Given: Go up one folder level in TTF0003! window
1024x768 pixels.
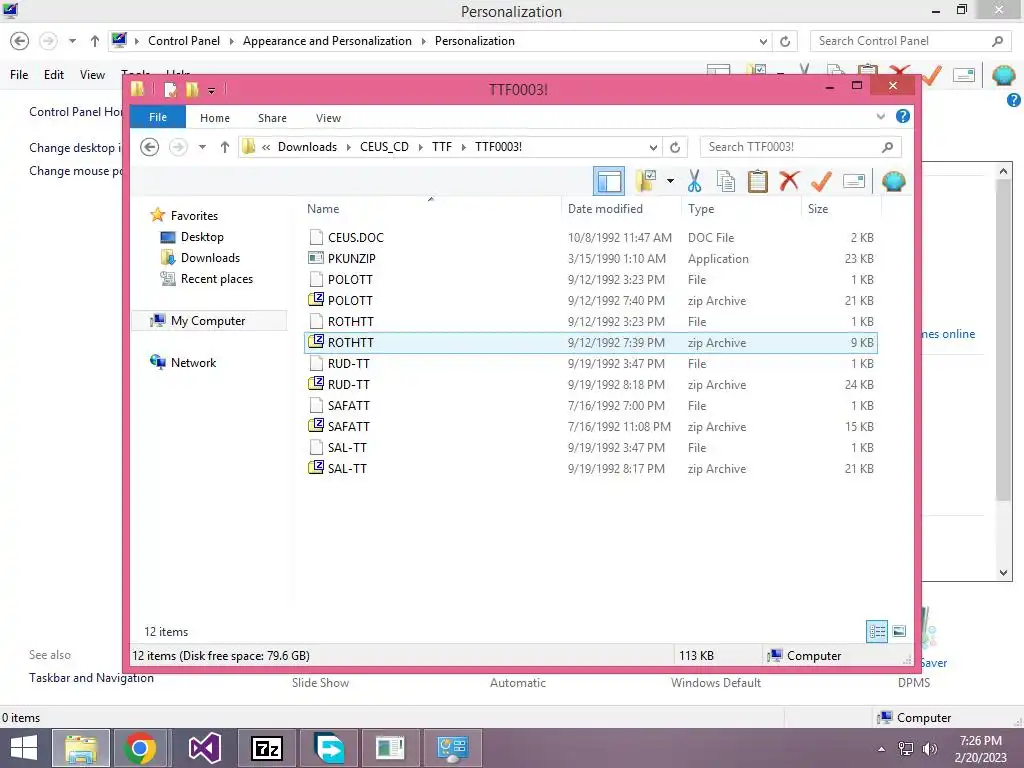Looking at the screenshot, I should pos(225,147).
